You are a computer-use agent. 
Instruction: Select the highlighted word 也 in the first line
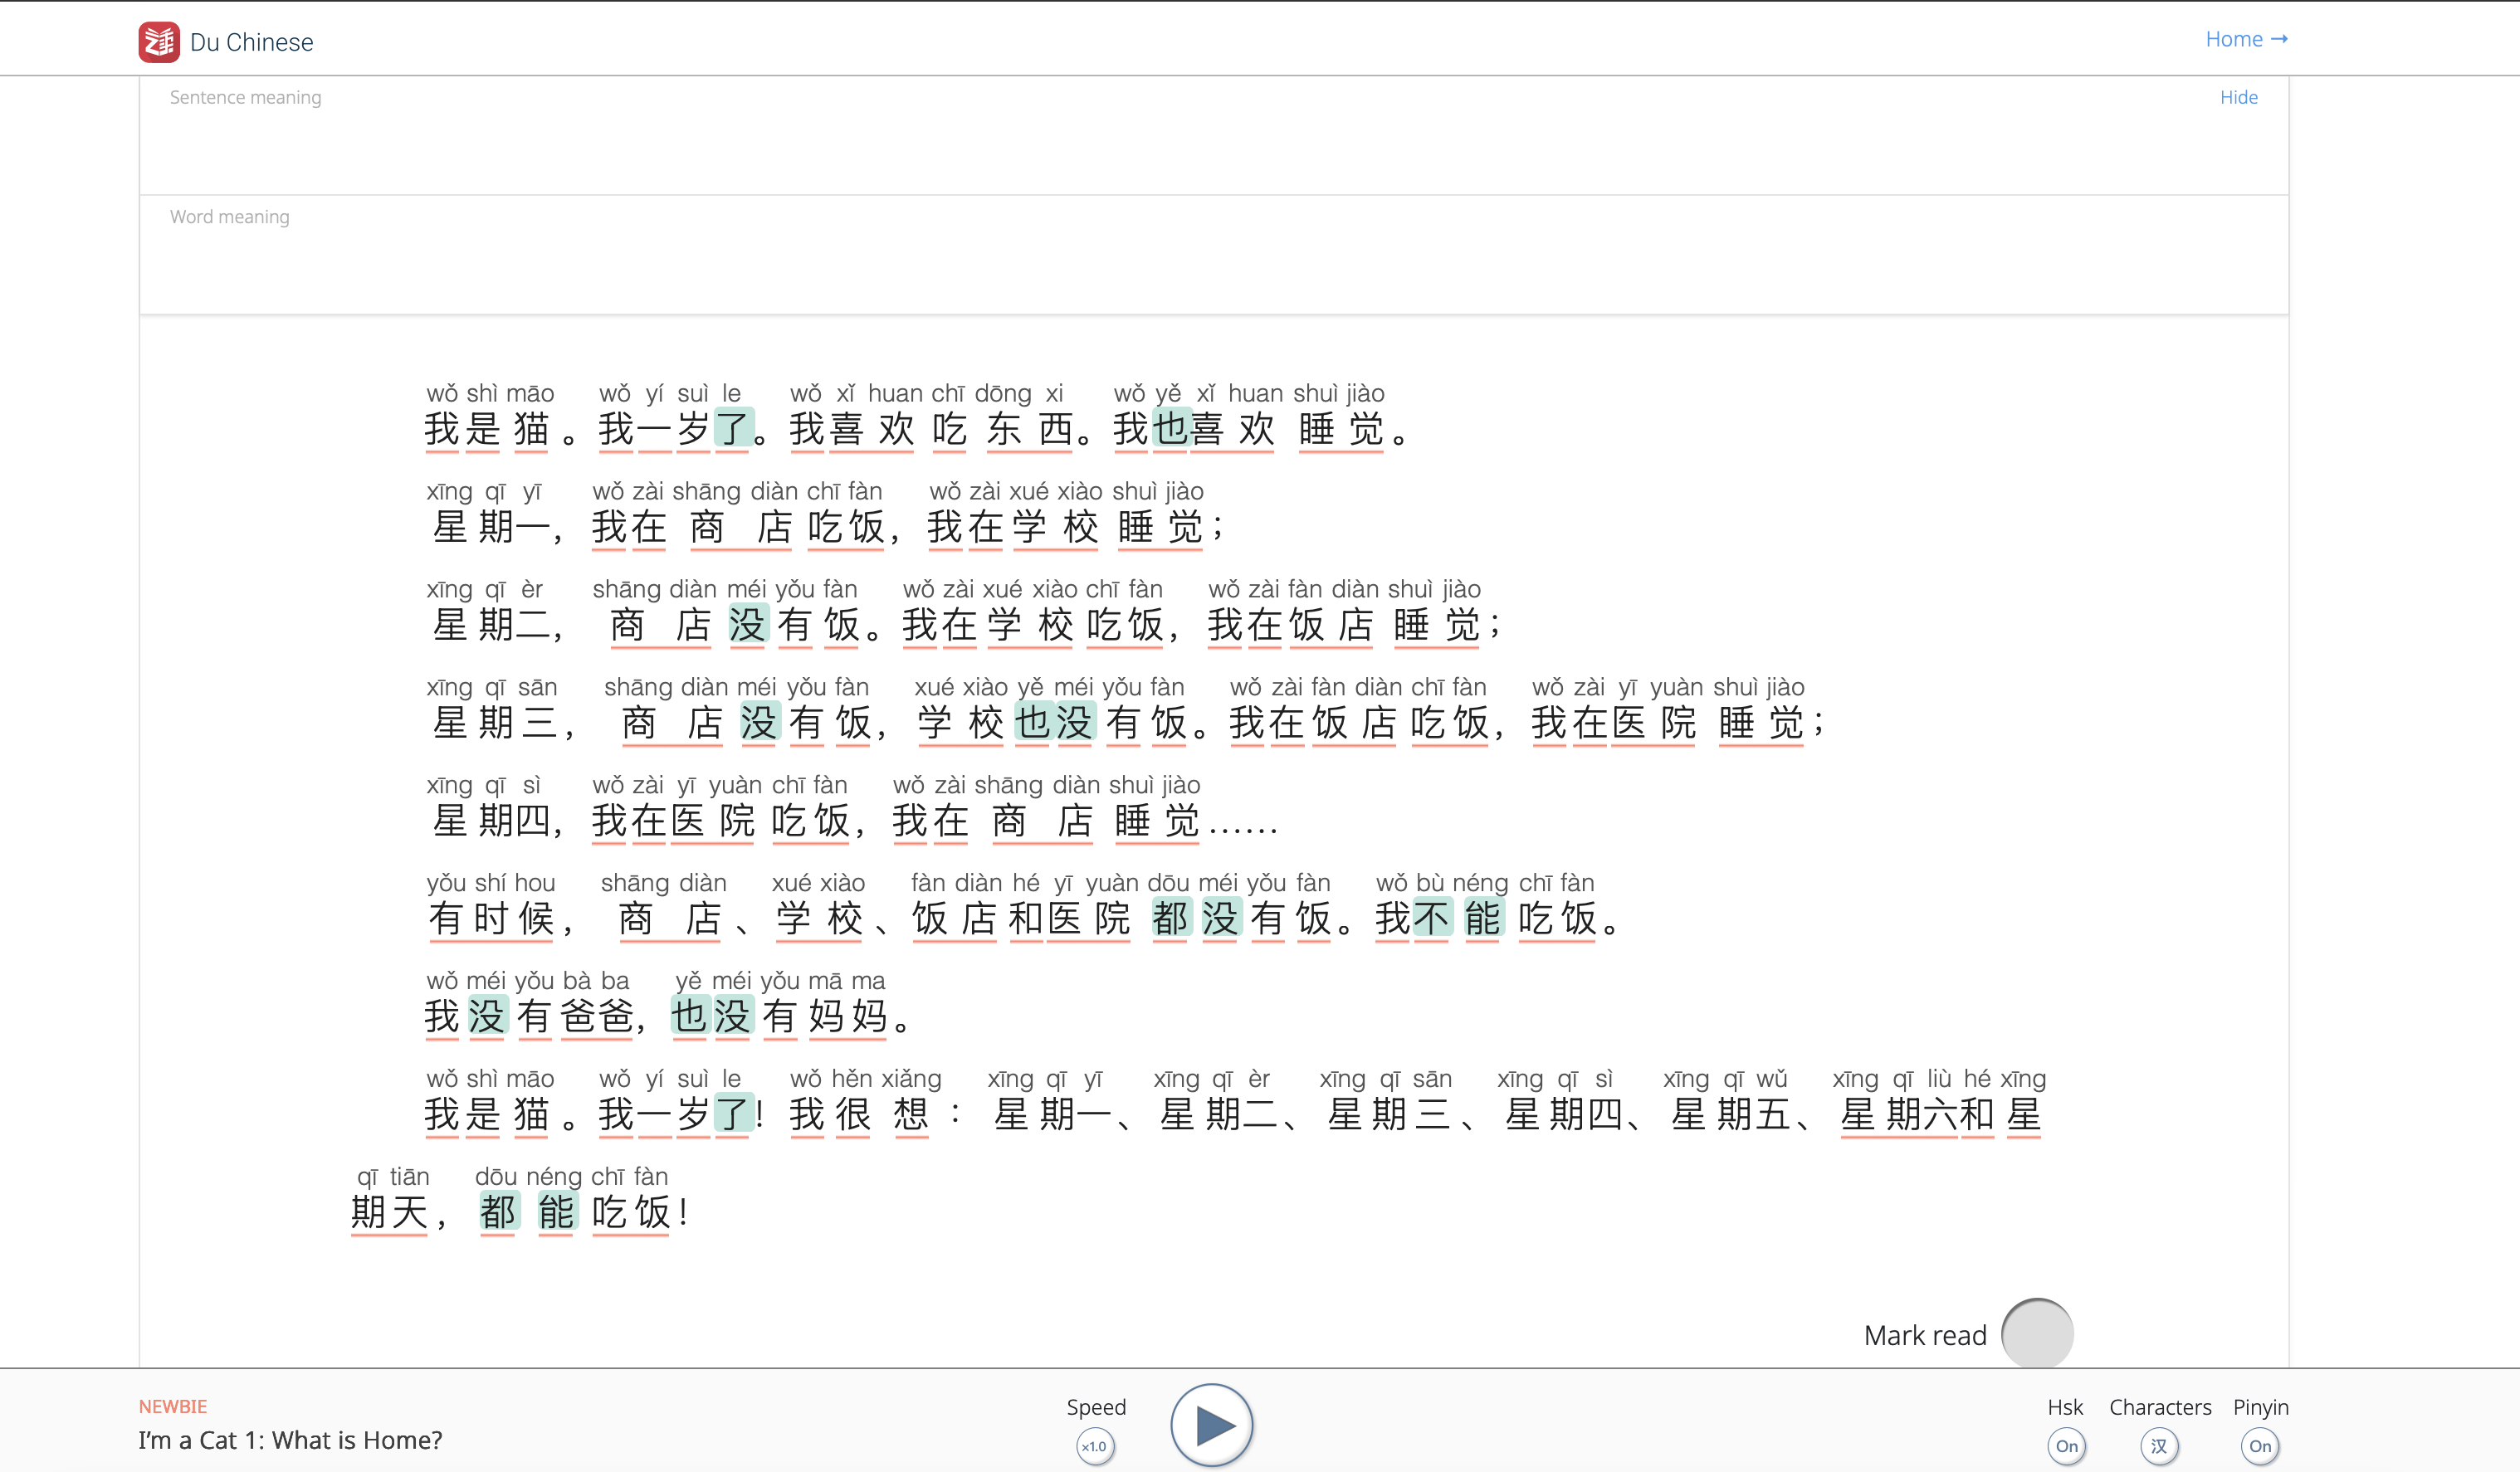1170,429
